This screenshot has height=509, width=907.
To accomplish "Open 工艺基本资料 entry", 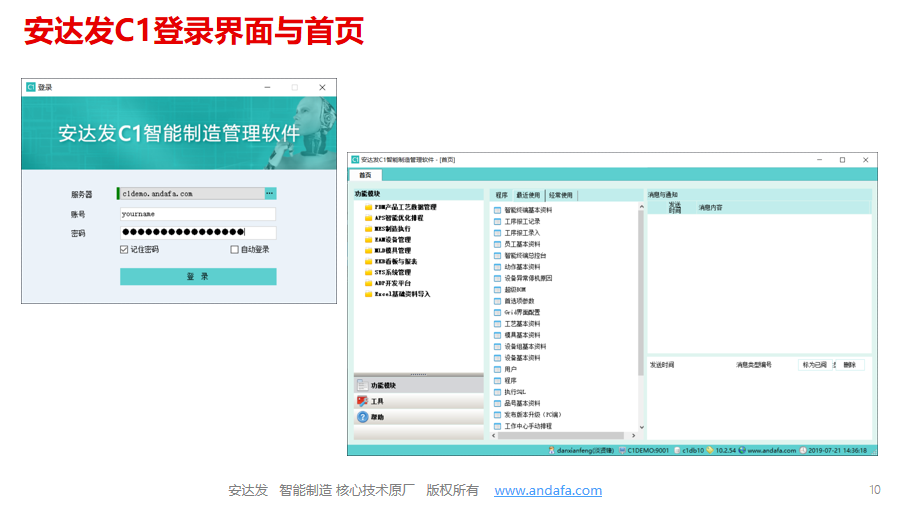I will coord(517,324).
